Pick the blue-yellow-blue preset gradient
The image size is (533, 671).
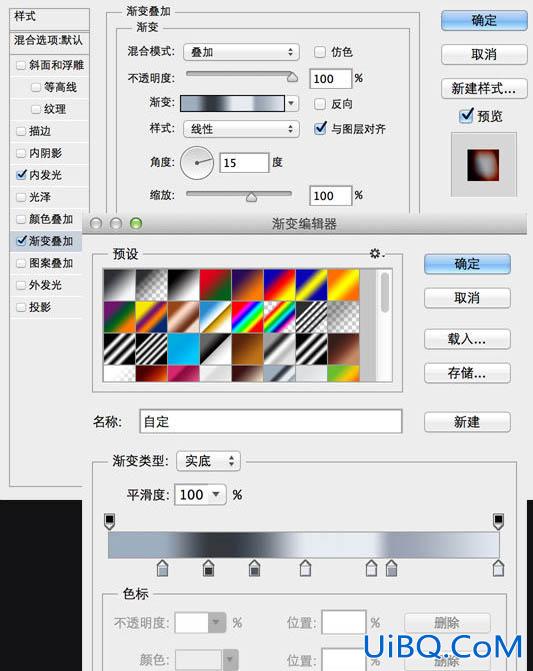(x=312, y=285)
